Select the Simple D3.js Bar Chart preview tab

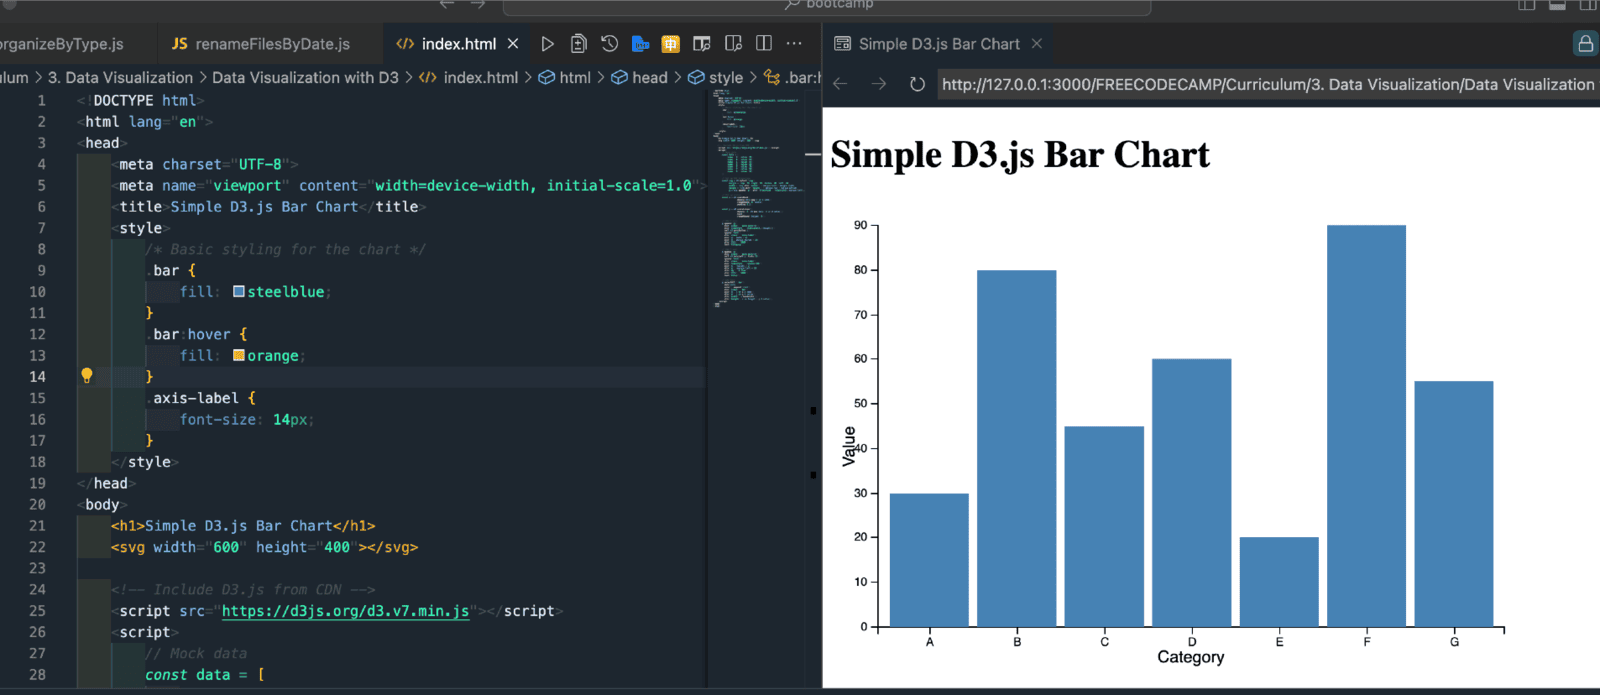[939, 44]
